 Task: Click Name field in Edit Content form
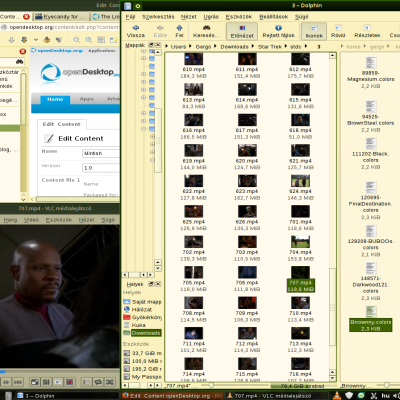click(x=101, y=153)
